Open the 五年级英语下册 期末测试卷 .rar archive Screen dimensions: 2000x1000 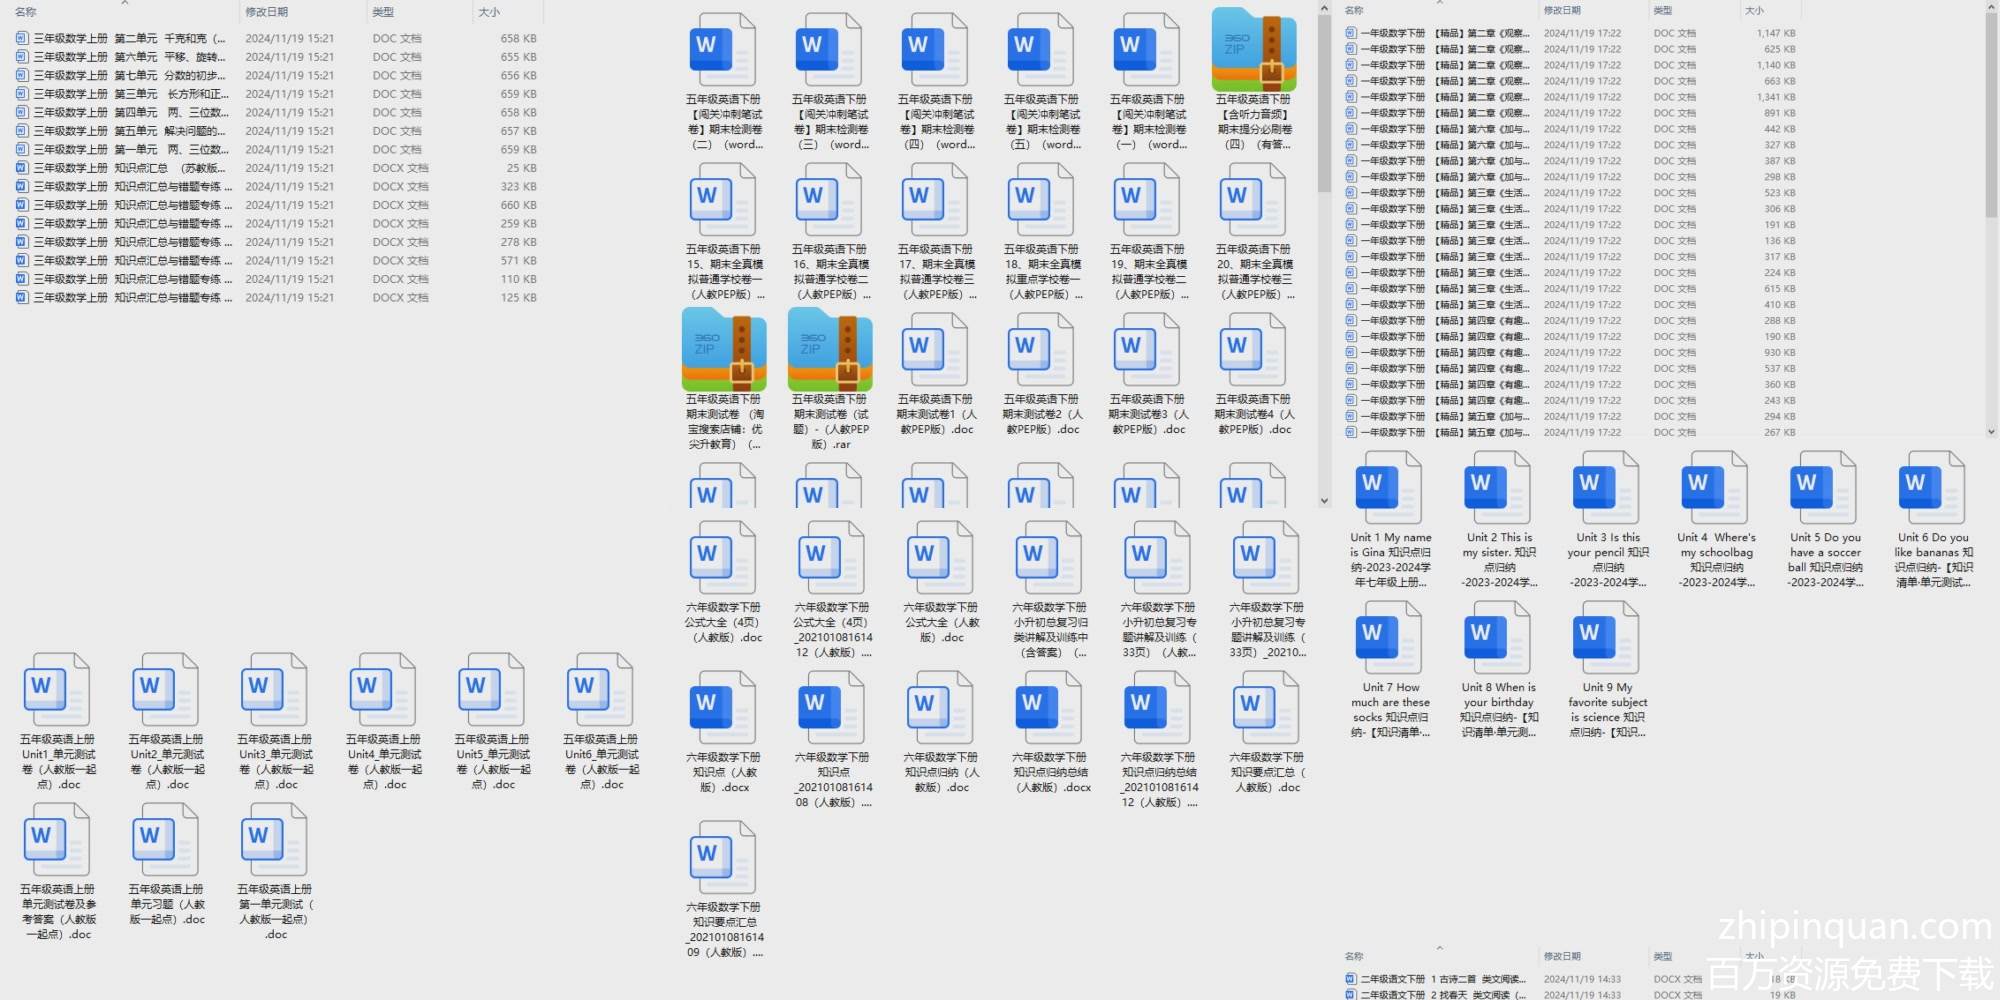tap(830, 351)
